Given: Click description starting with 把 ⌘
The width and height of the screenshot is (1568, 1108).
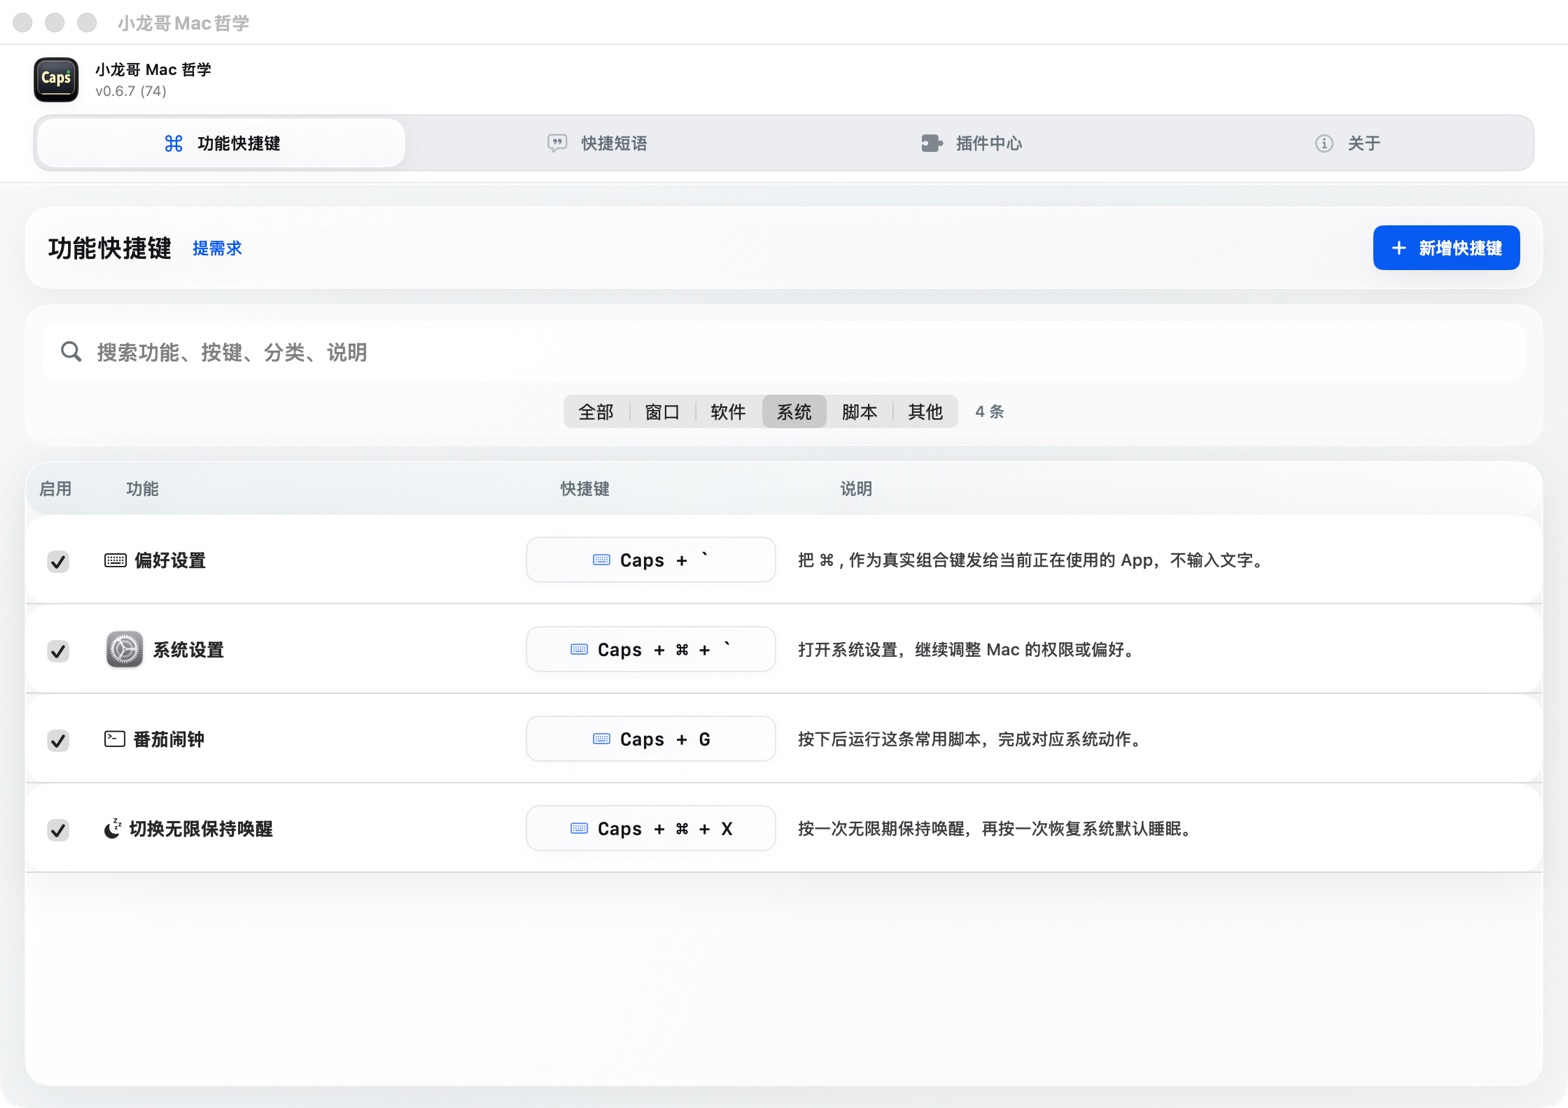Looking at the screenshot, I should click(x=1034, y=560).
